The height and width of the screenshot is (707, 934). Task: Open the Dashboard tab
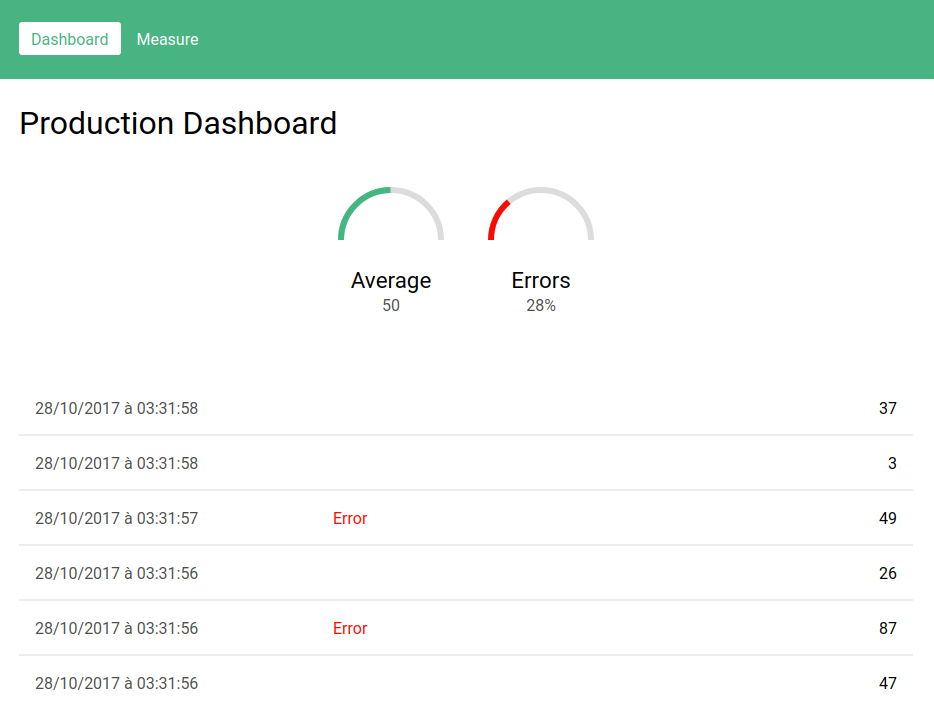pyautogui.click(x=70, y=39)
